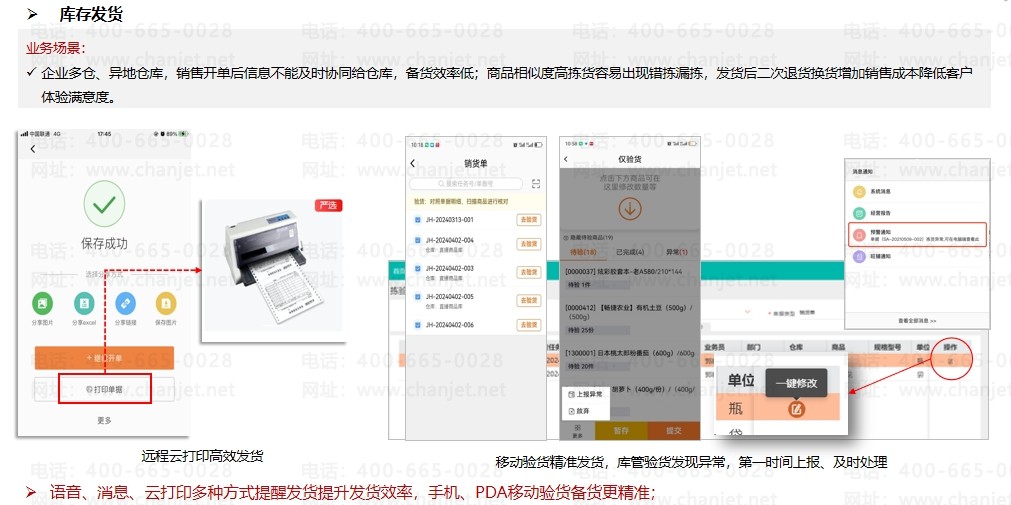The height and width of the screenshot is (505, 1011).
Task: Open 预警通知 alert entry
Action: point(917,235)
